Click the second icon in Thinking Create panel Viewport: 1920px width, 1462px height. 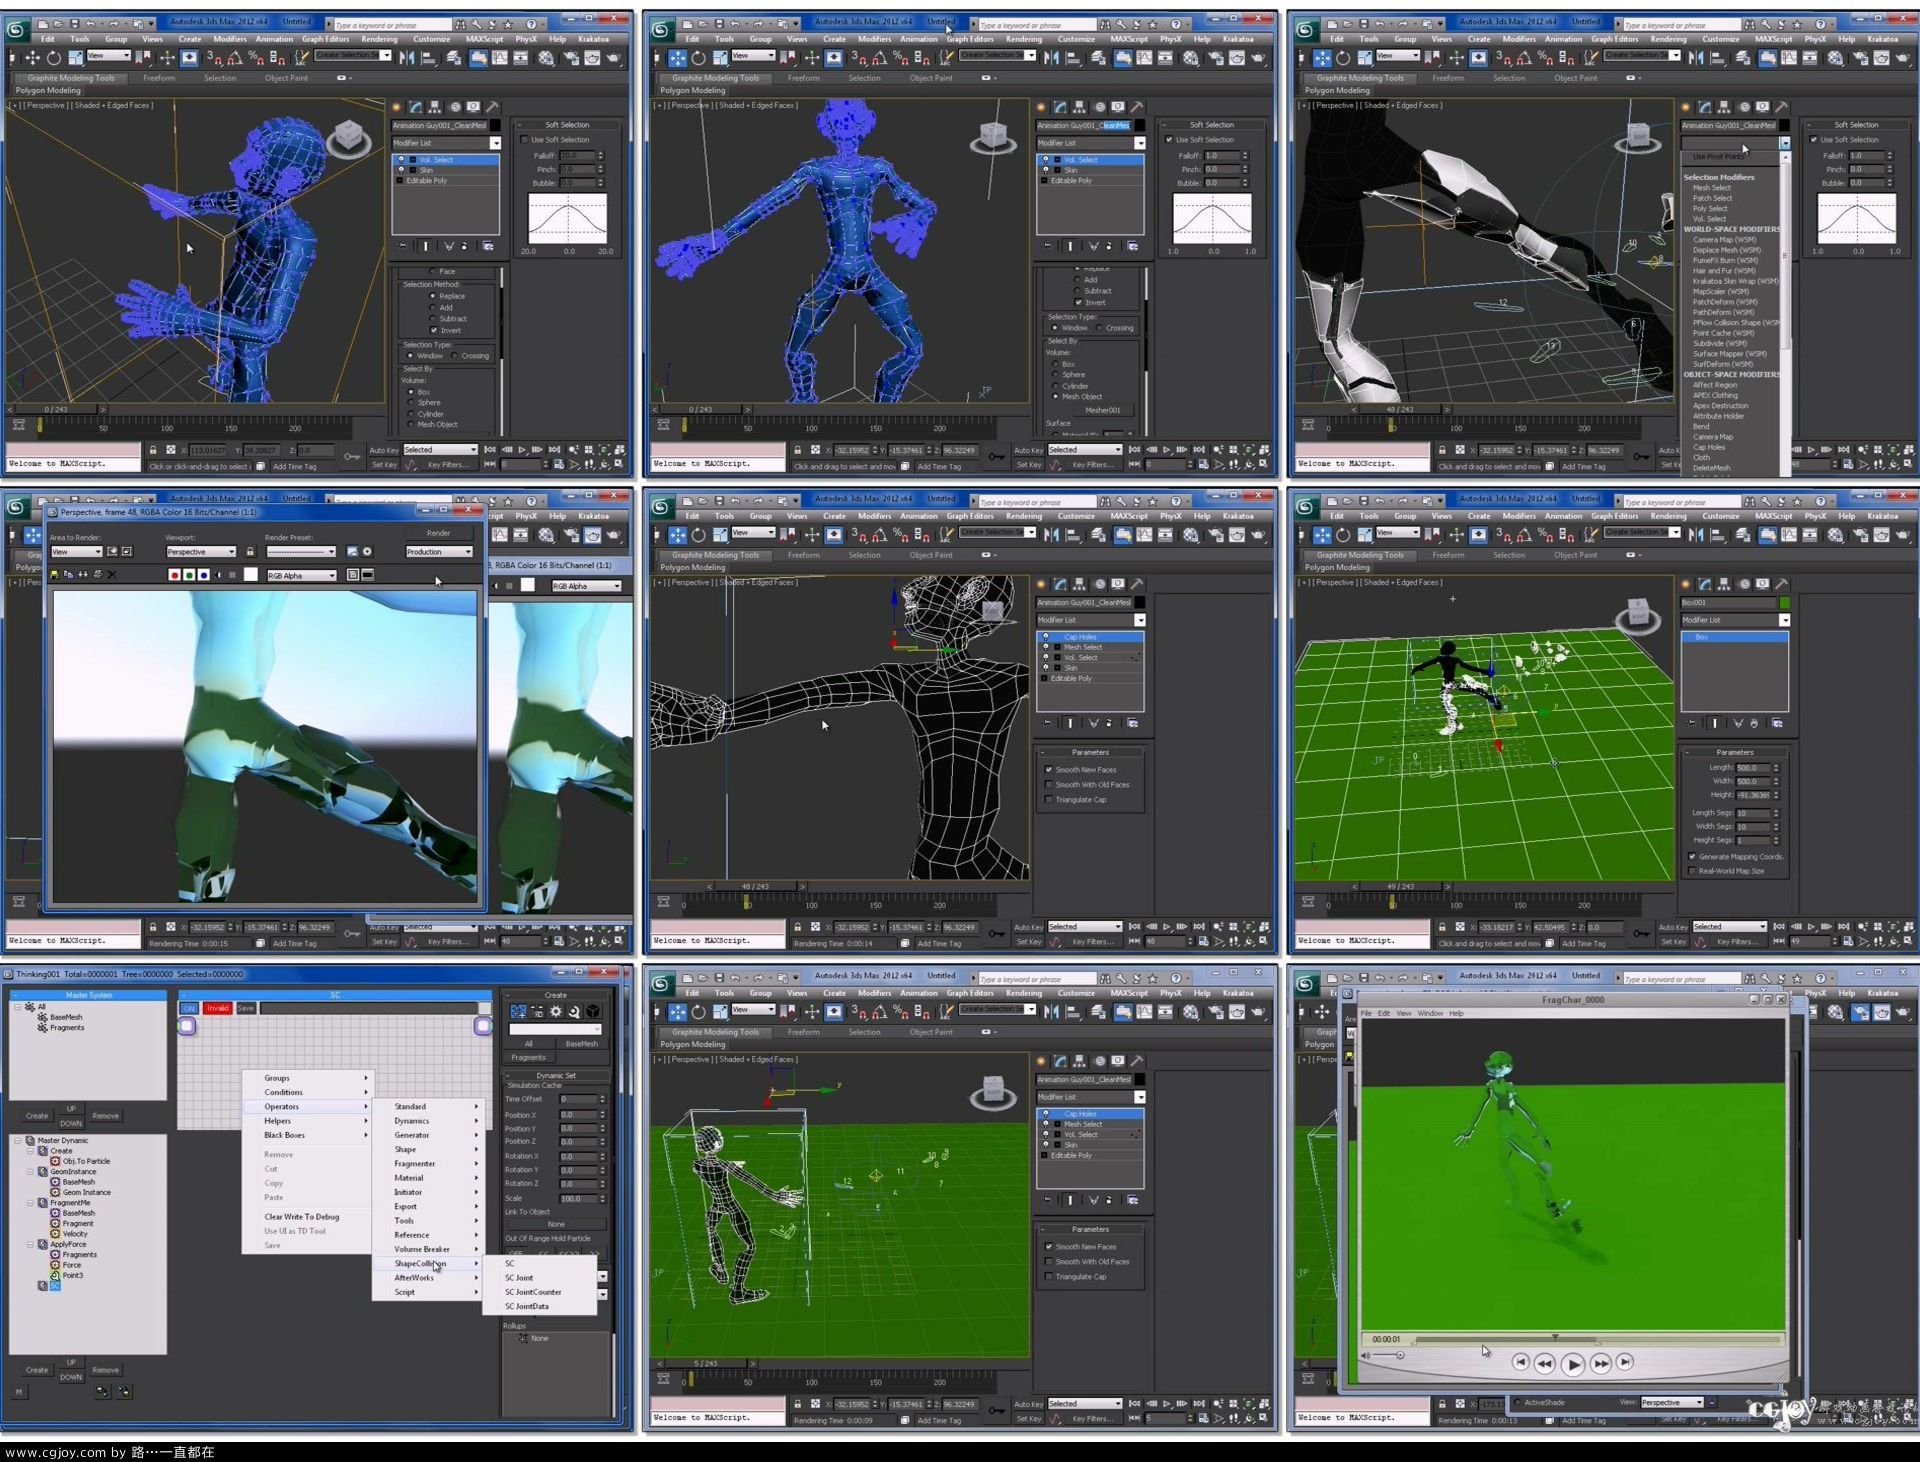[537, 1012]
